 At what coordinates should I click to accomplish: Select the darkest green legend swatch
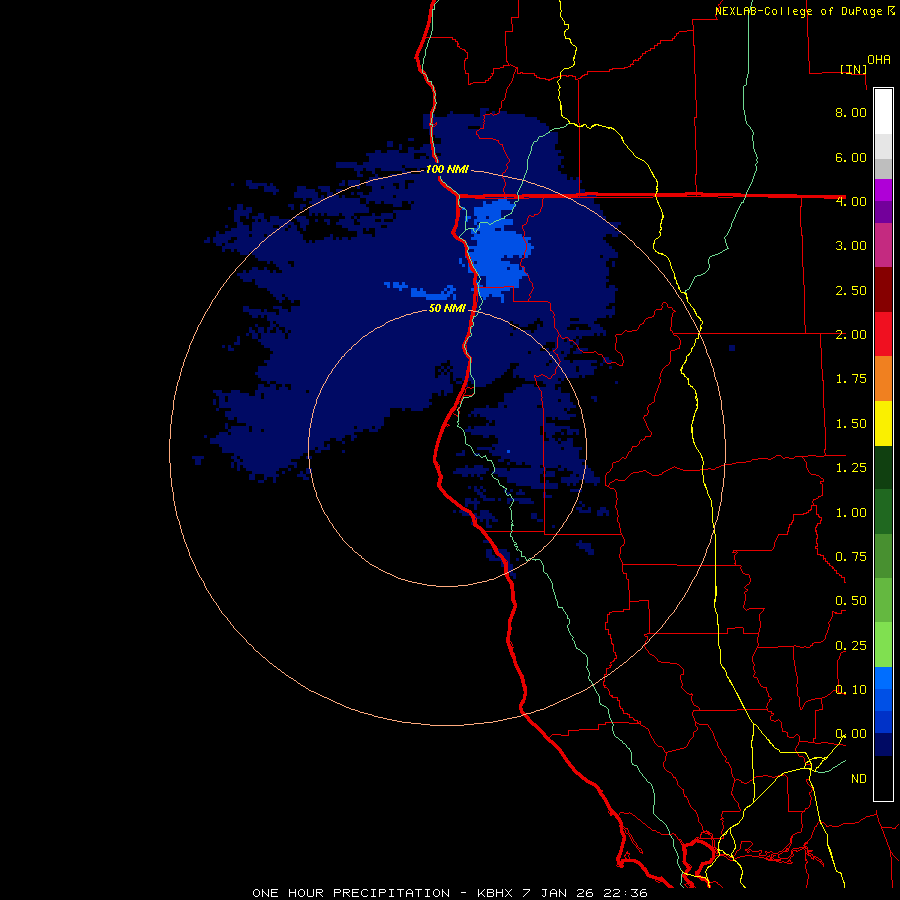[x=883, y=468]
